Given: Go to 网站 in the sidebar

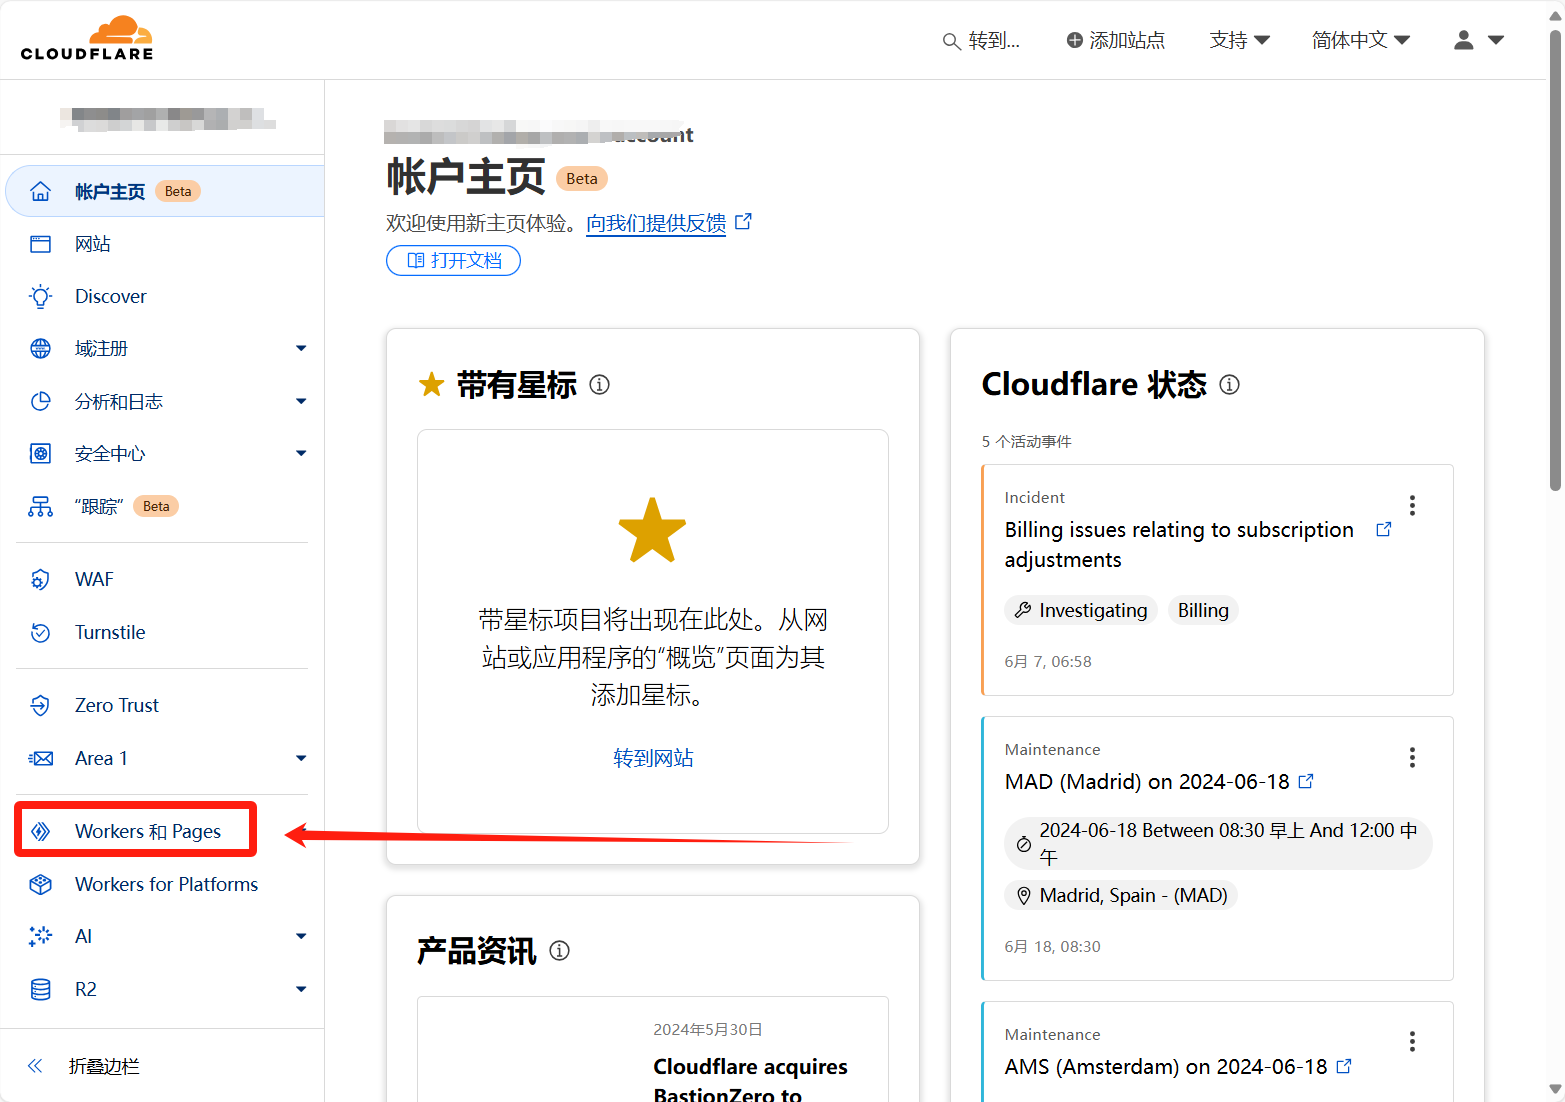Looking at the screenshot, I should tap(92, 244).
